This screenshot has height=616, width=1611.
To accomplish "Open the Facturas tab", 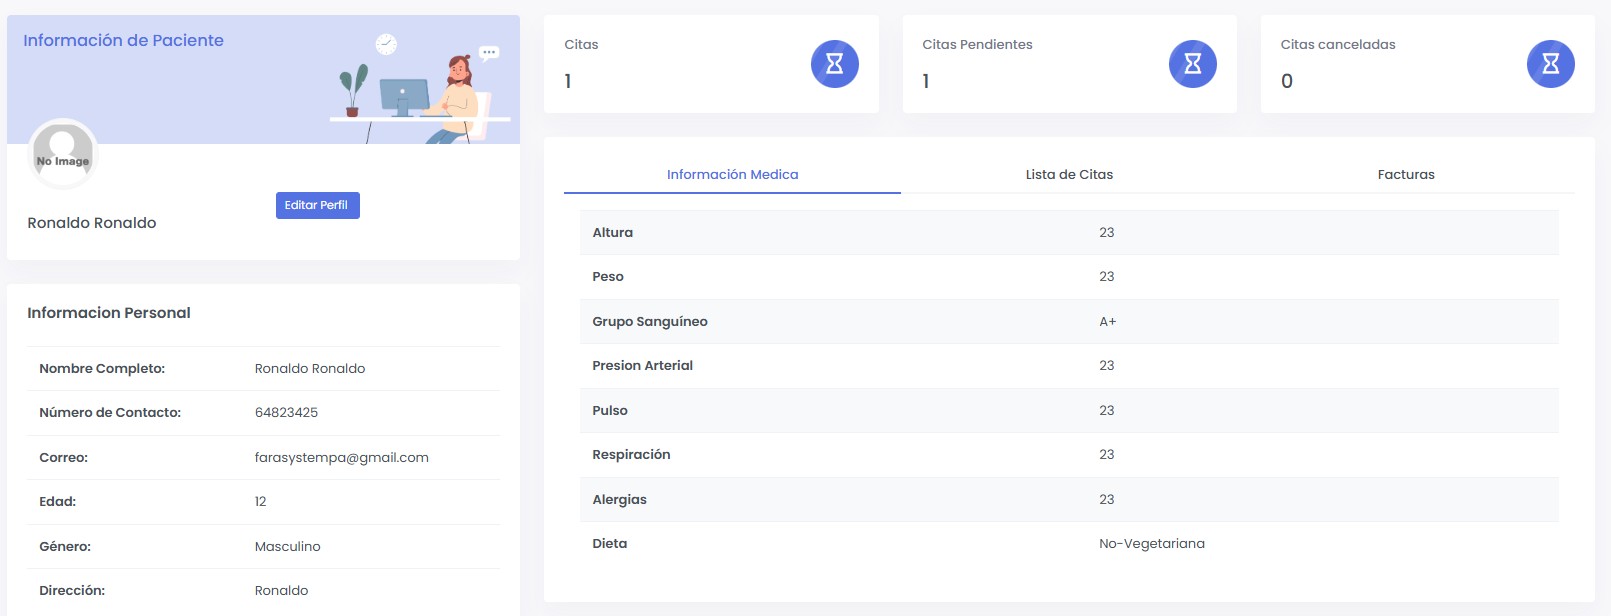I will [x=1405, y=175].
